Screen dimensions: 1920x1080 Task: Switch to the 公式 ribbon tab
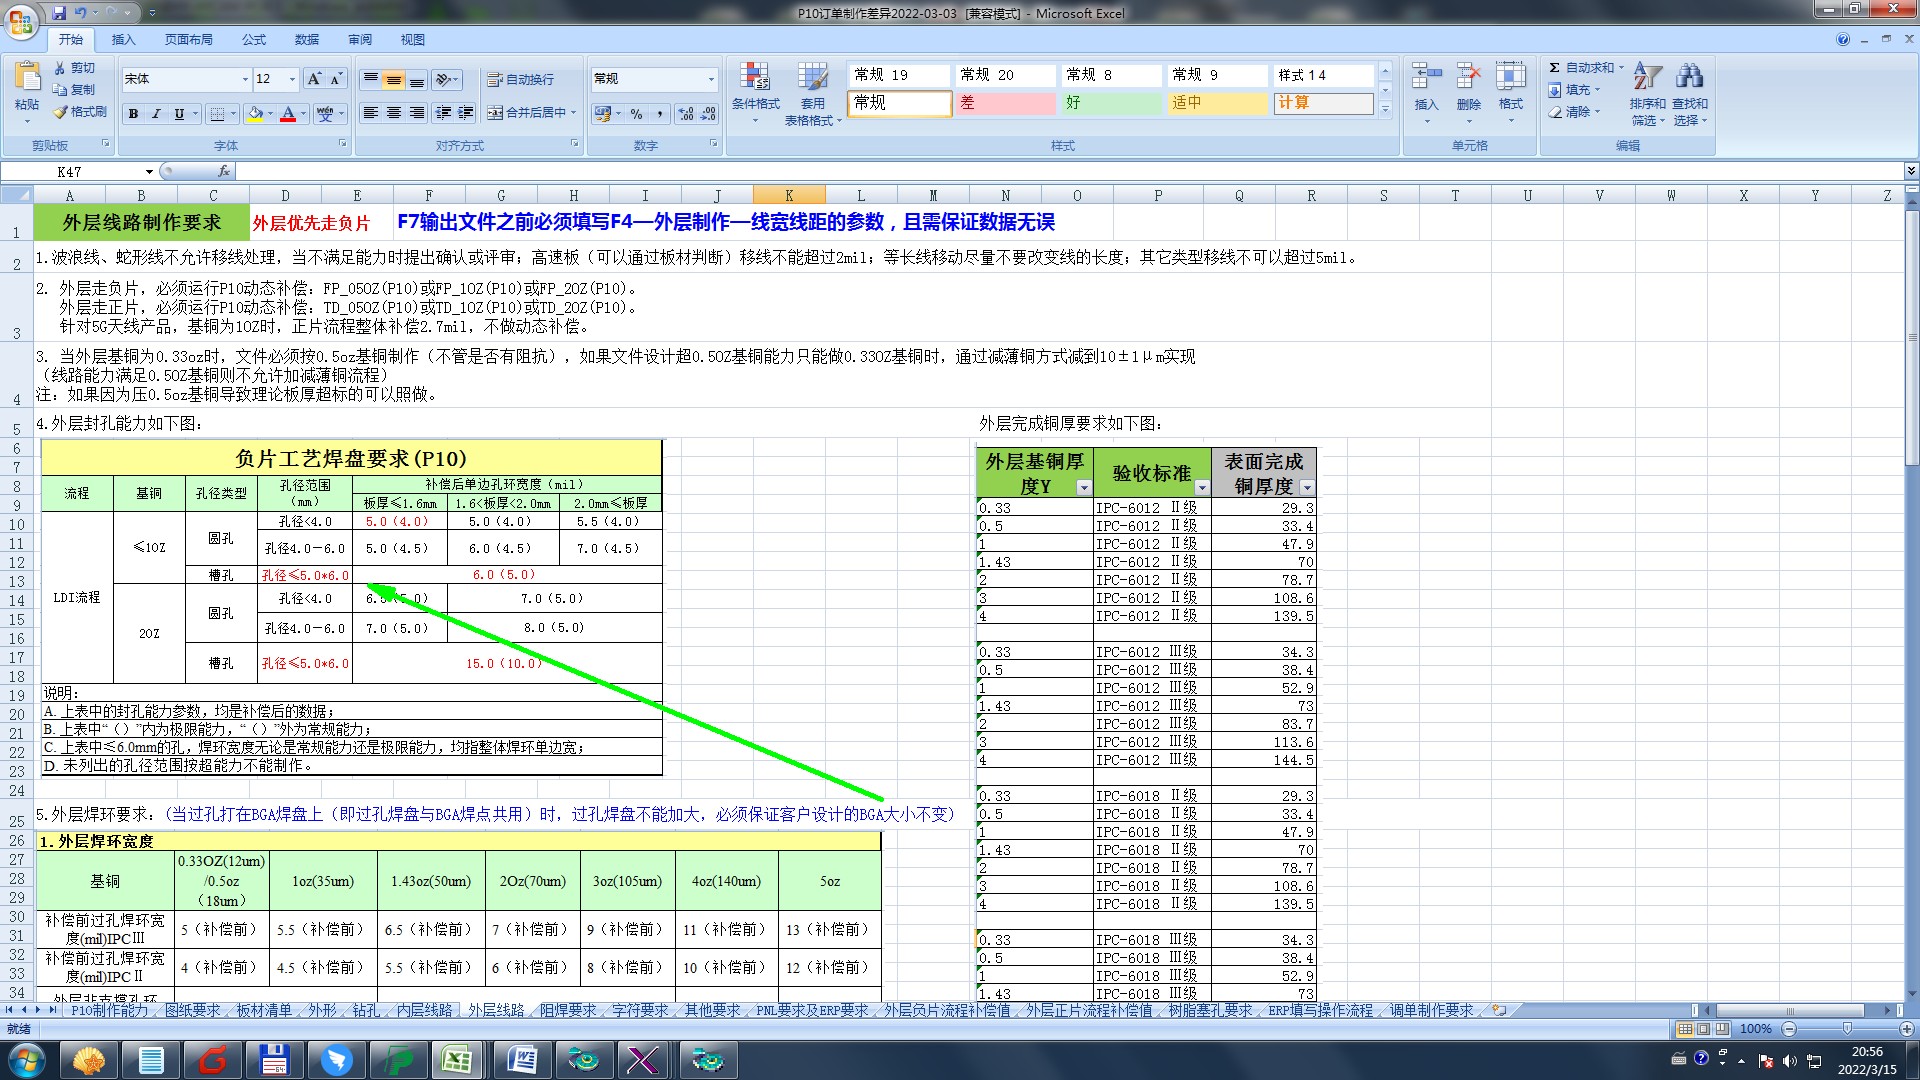pos(254,40)
